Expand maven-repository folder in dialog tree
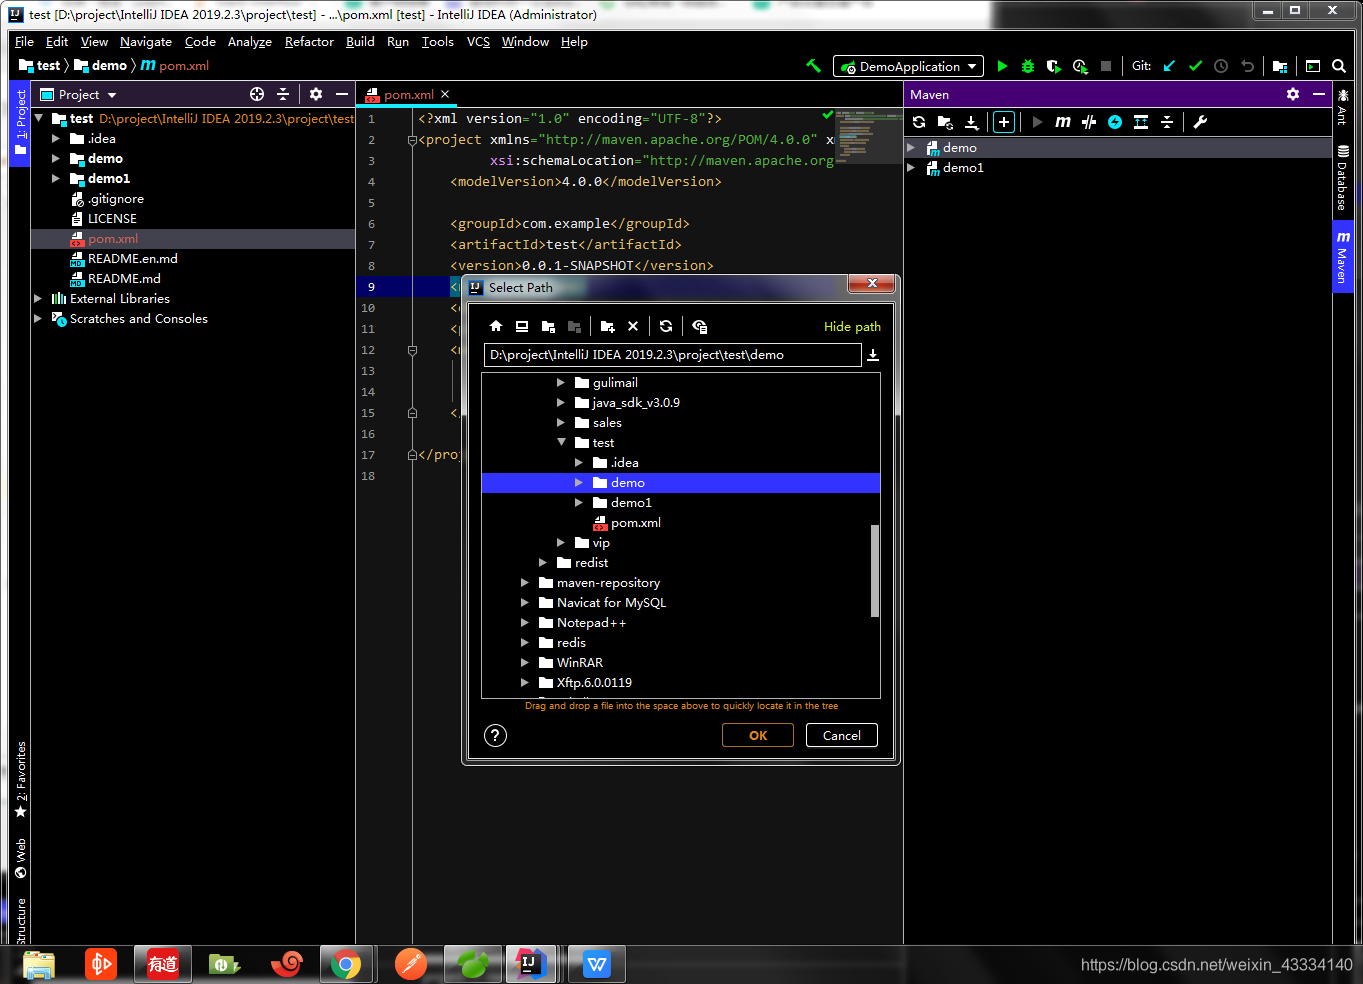 (525, 582)
